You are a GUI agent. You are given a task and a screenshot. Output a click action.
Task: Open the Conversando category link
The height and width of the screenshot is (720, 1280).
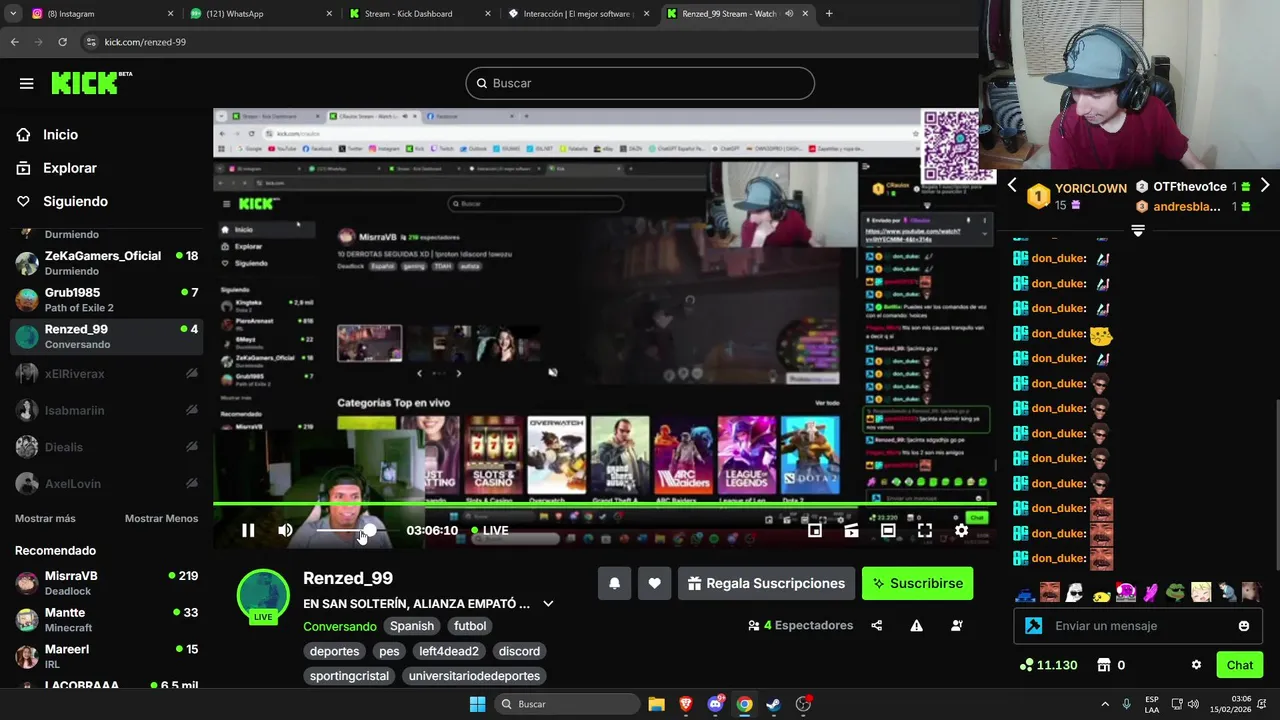[340, 626]
